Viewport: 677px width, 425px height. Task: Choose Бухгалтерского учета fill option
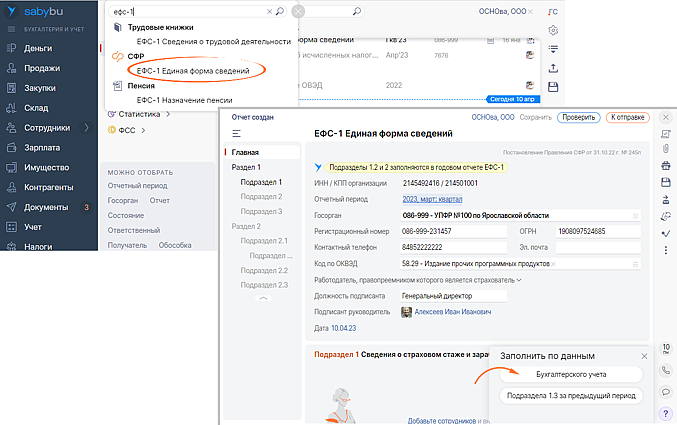click(572, 374)
